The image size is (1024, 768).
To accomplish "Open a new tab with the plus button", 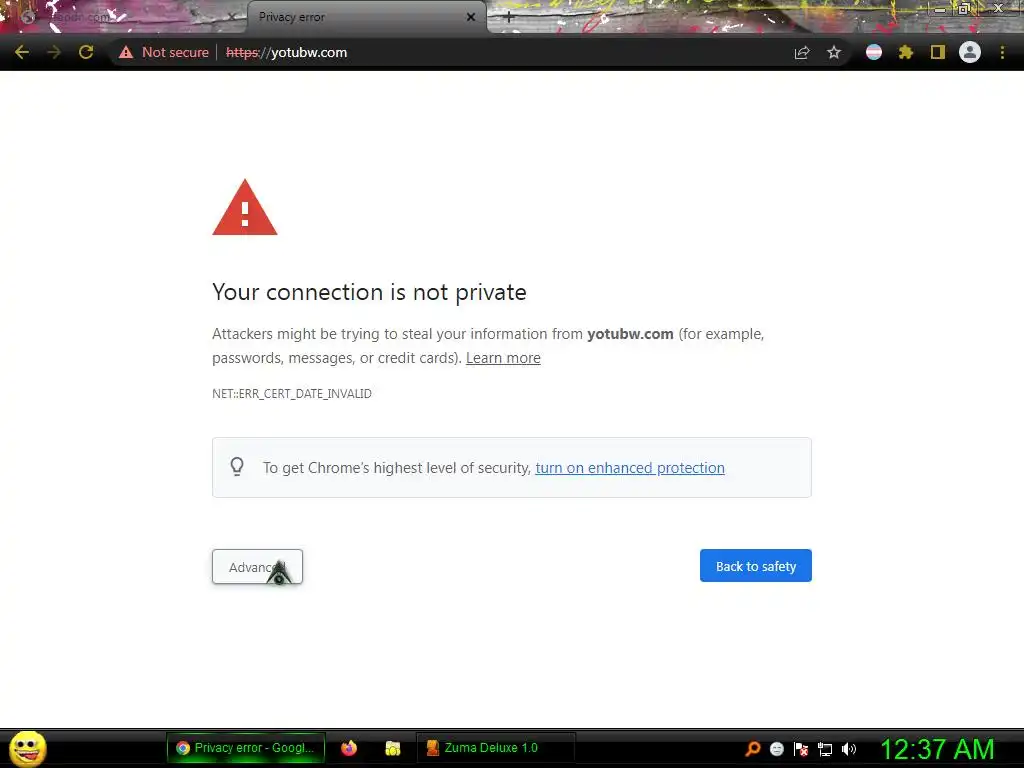I will 509,18.
